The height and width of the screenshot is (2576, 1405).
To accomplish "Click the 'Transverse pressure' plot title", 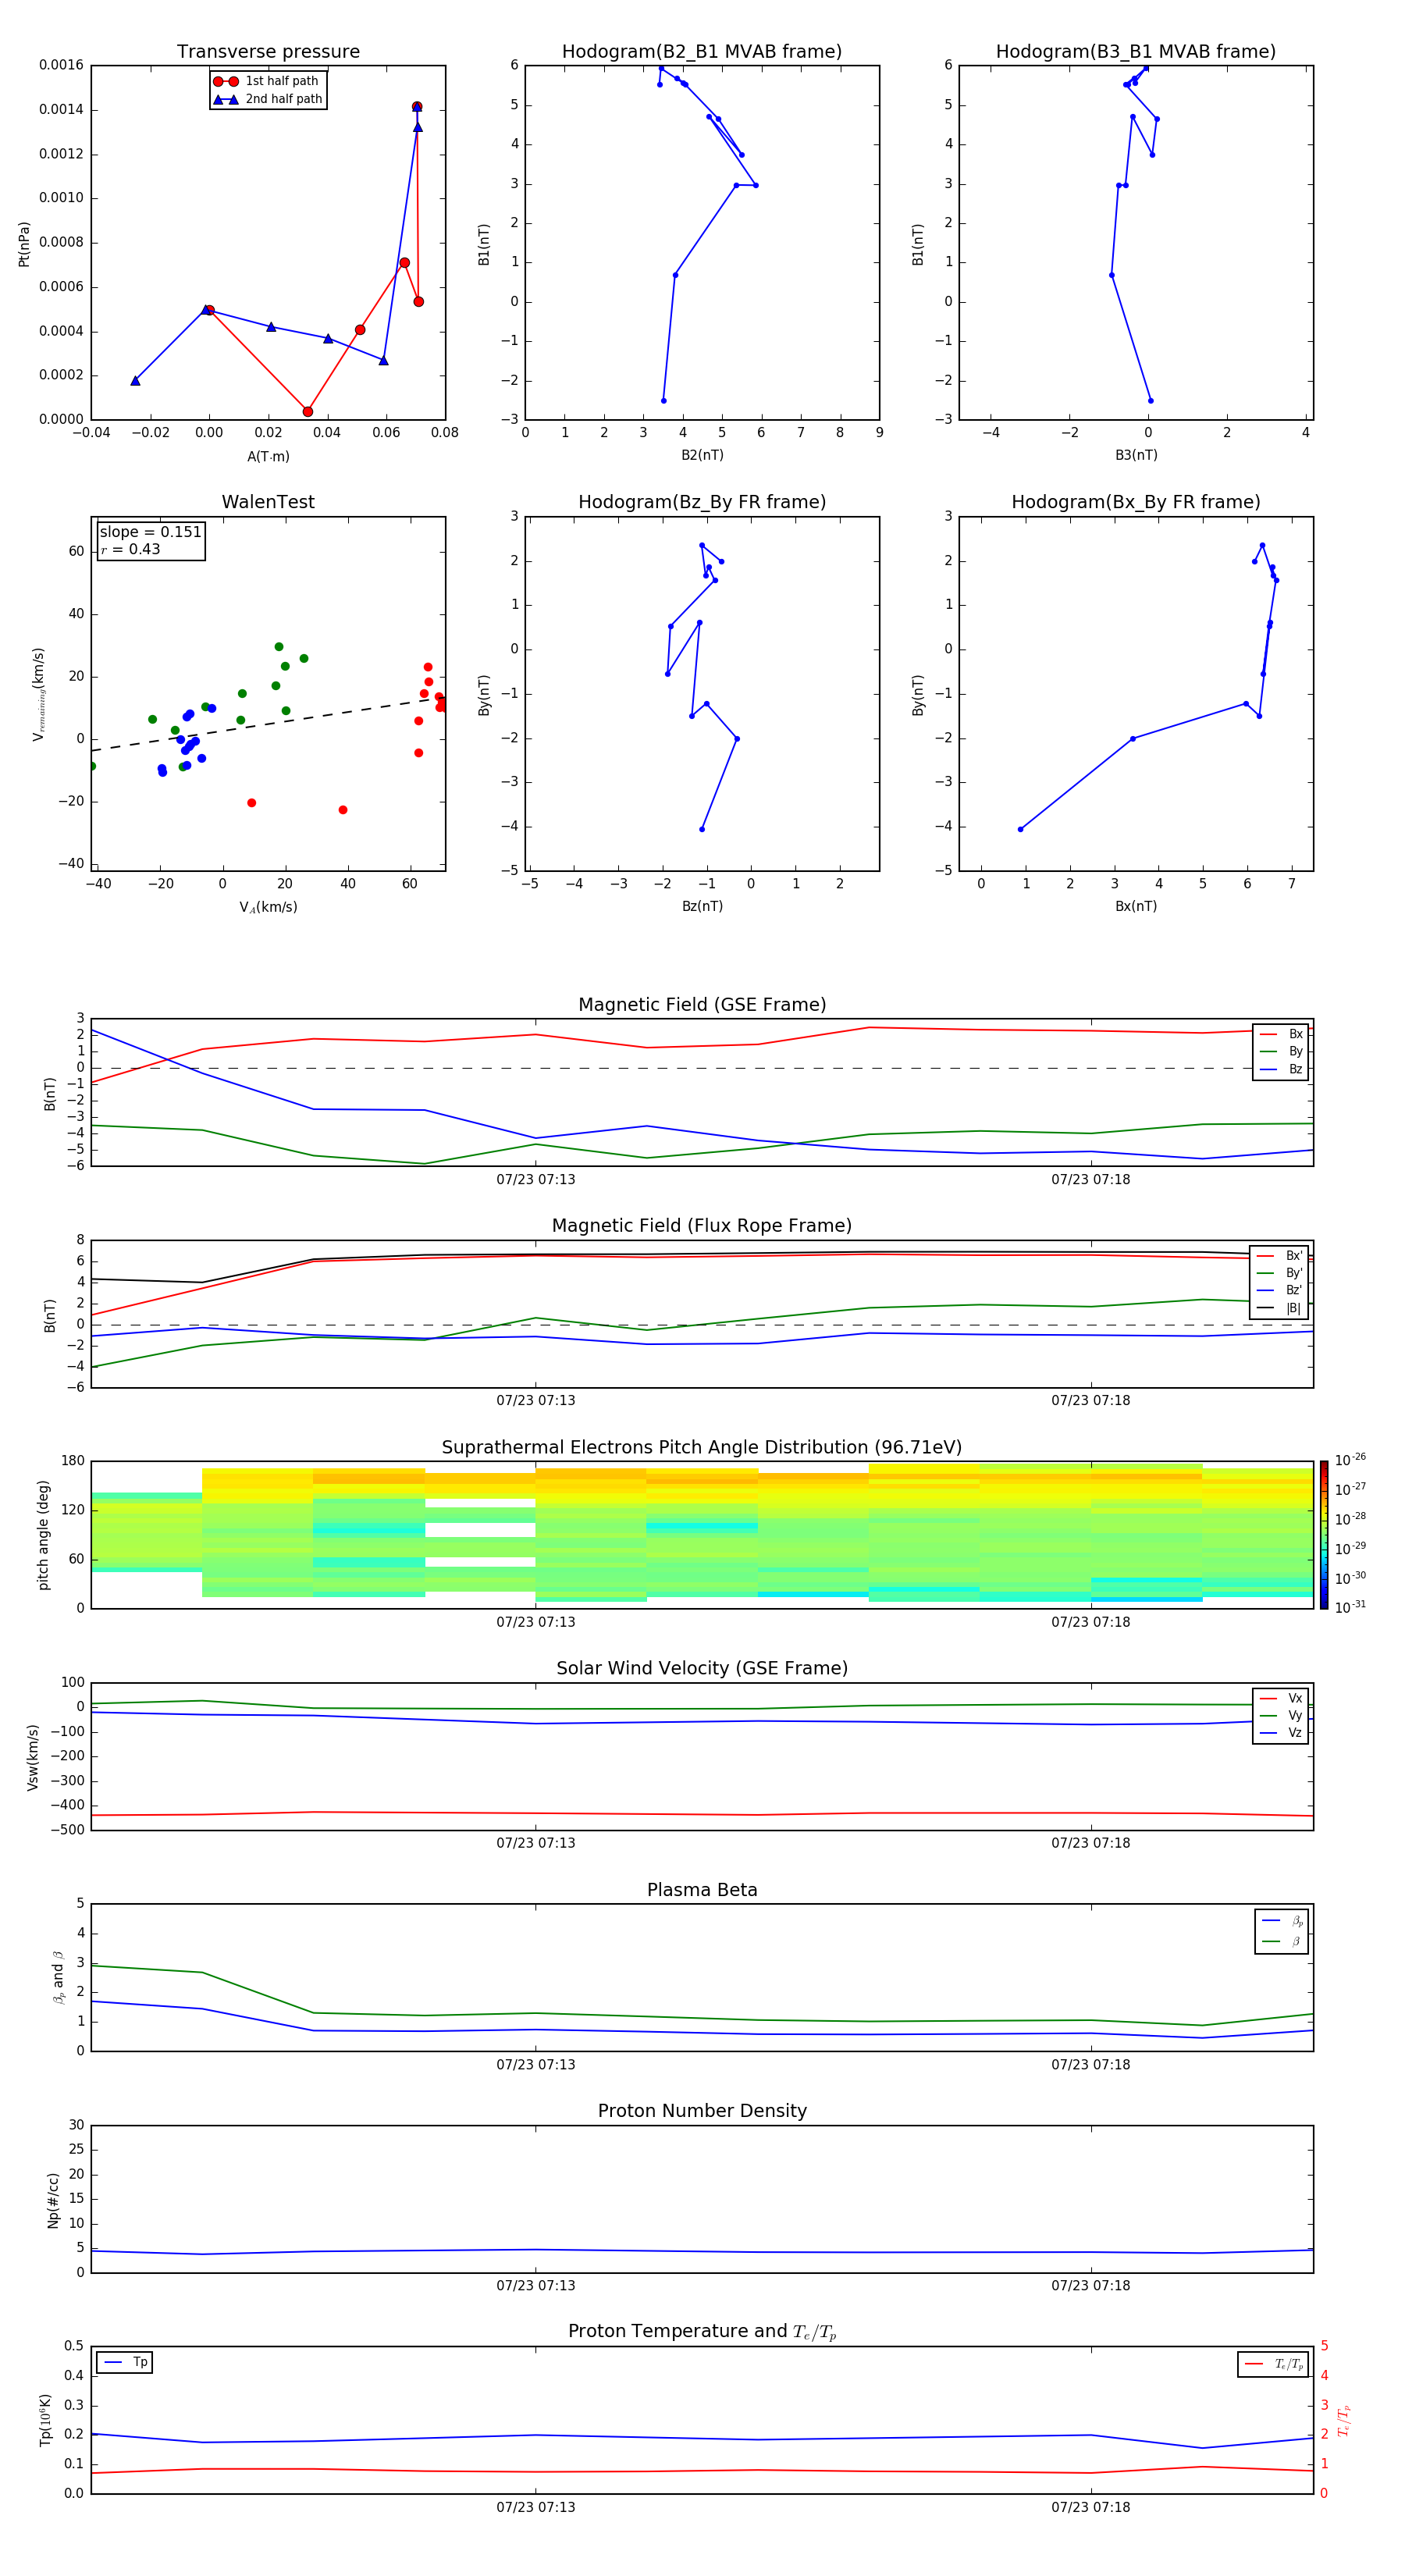I will point(268,52).
